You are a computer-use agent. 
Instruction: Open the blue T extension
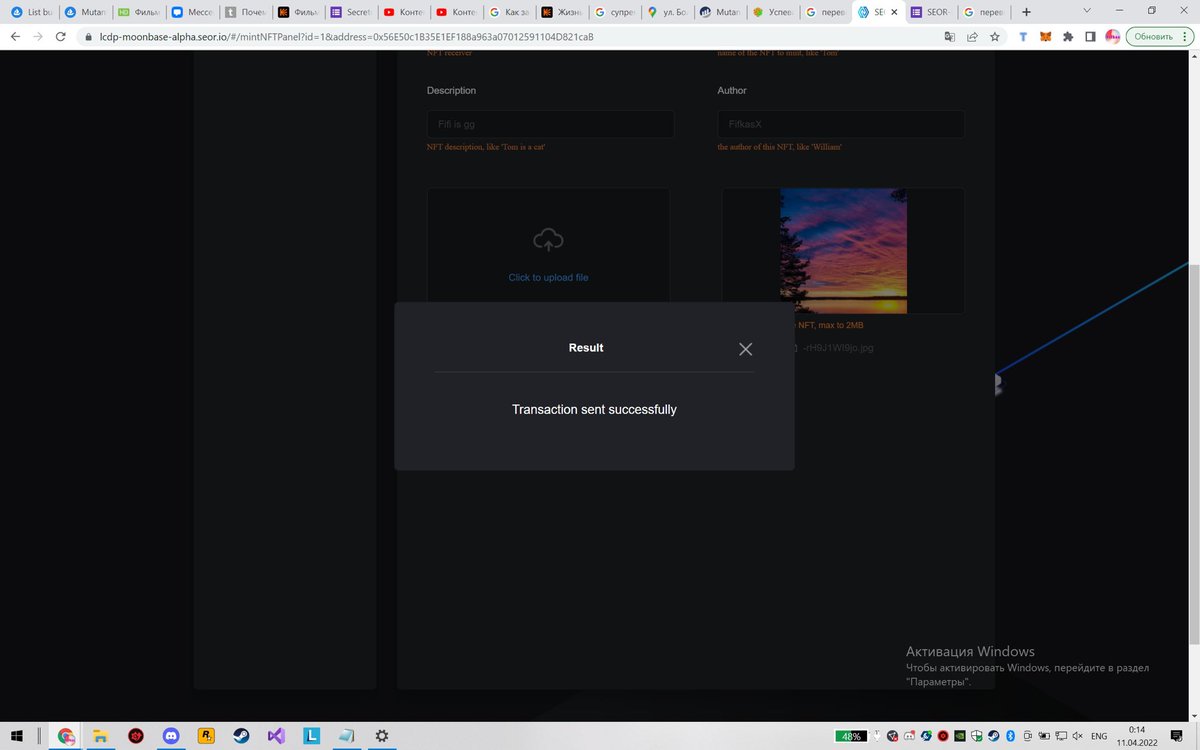pos(1024,36)
